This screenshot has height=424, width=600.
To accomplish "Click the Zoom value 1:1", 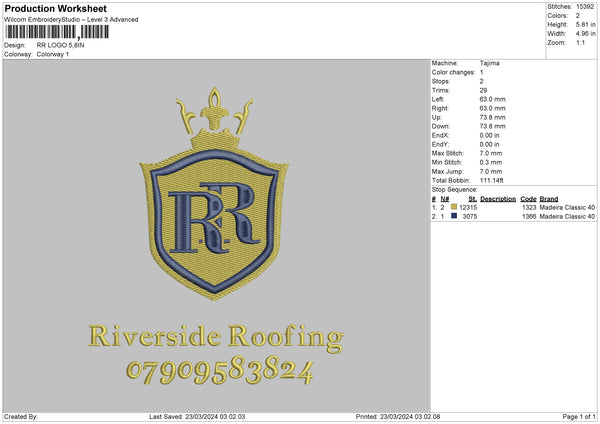I will [580, 42].
